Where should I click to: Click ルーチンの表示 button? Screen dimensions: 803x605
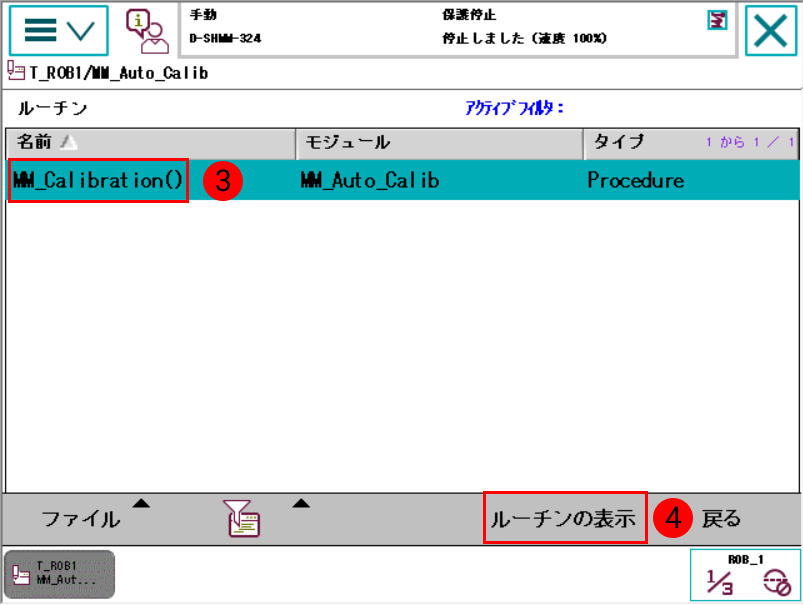click(565, 518)
